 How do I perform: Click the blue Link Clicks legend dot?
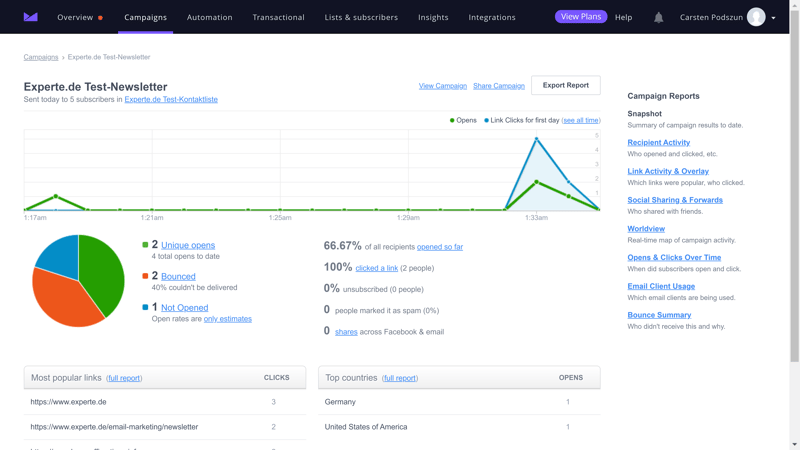pos(486,120)
